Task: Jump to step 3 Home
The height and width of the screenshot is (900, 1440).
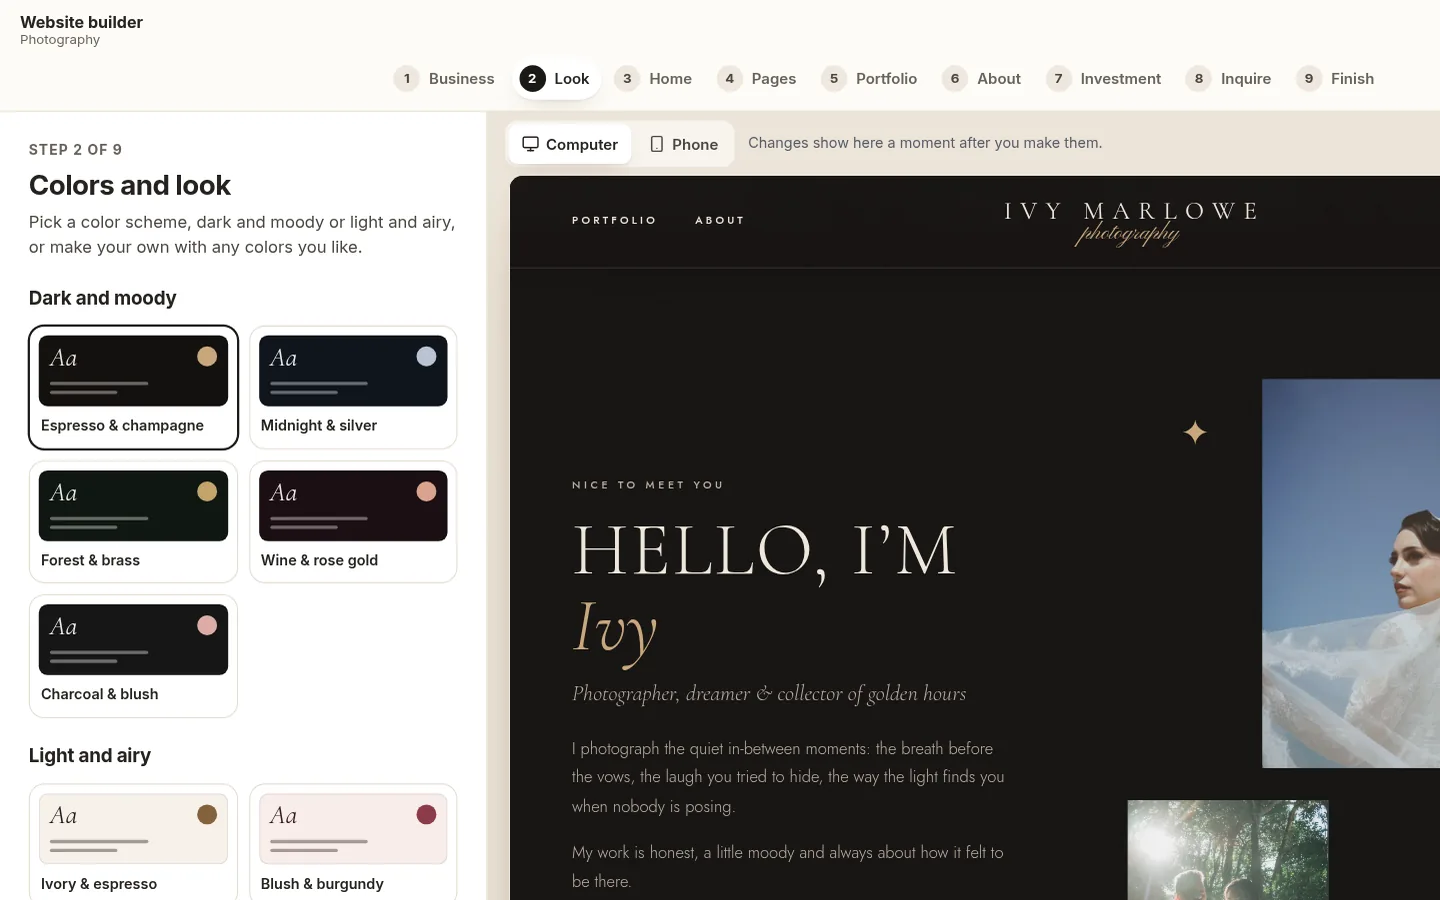Action: pos(653,78)
